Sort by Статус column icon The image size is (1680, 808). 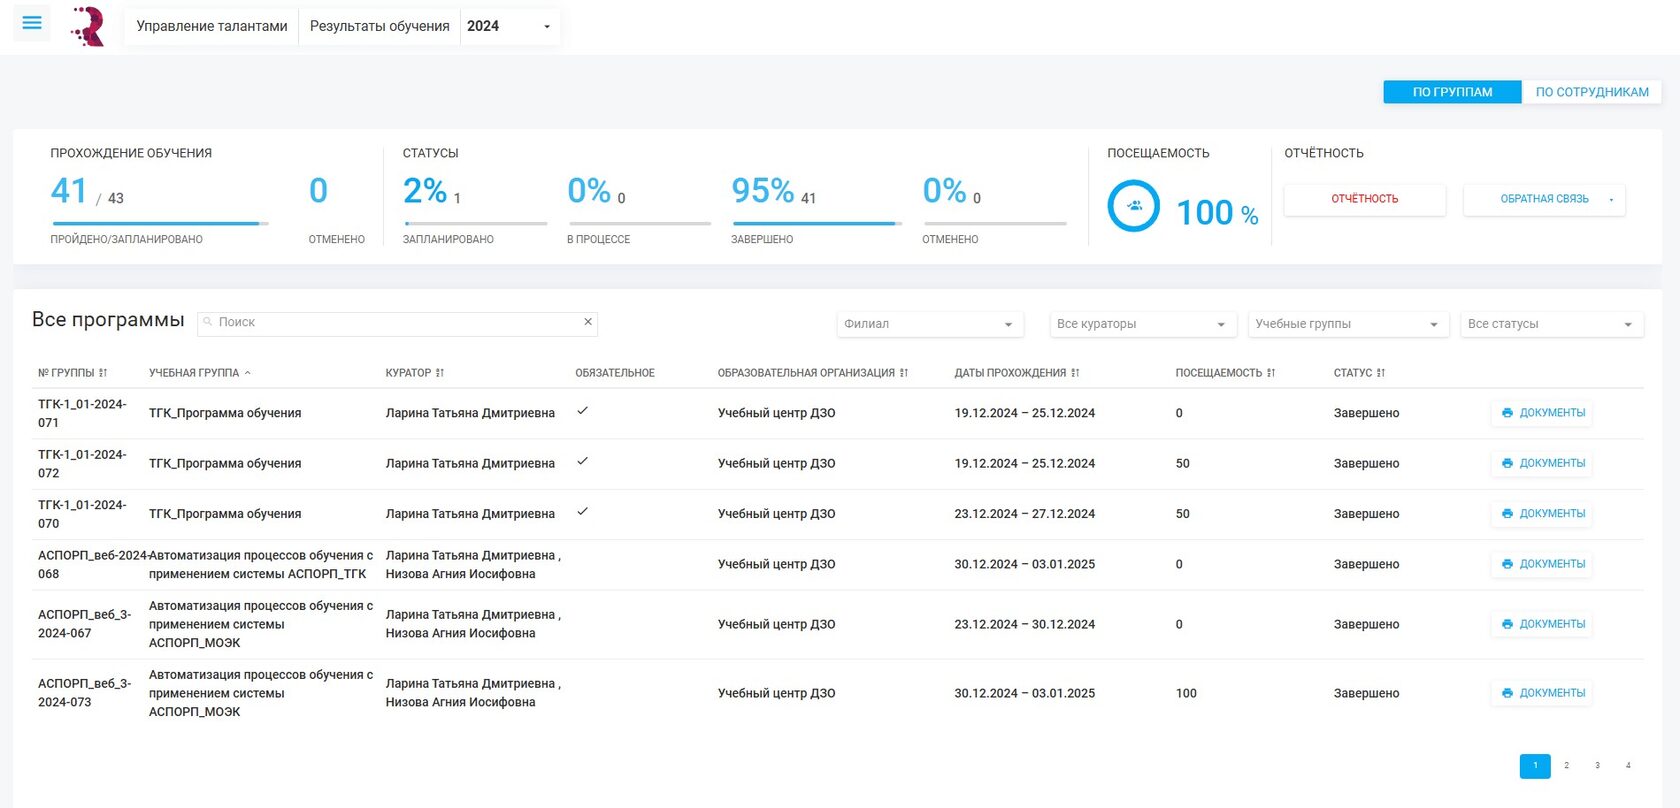pyautogui.click(x=1381, y=373)
